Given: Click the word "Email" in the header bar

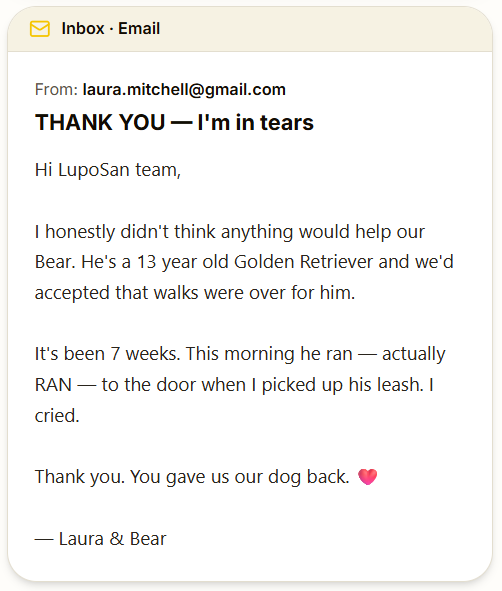Looking at the screenshot, I should (139, 29).
